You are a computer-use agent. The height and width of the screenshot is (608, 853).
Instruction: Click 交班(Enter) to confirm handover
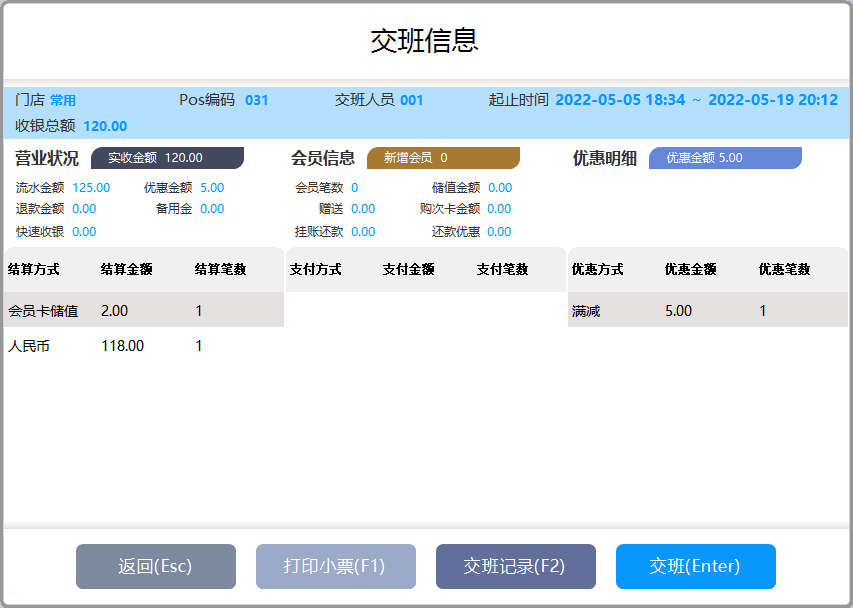[695, 566]
